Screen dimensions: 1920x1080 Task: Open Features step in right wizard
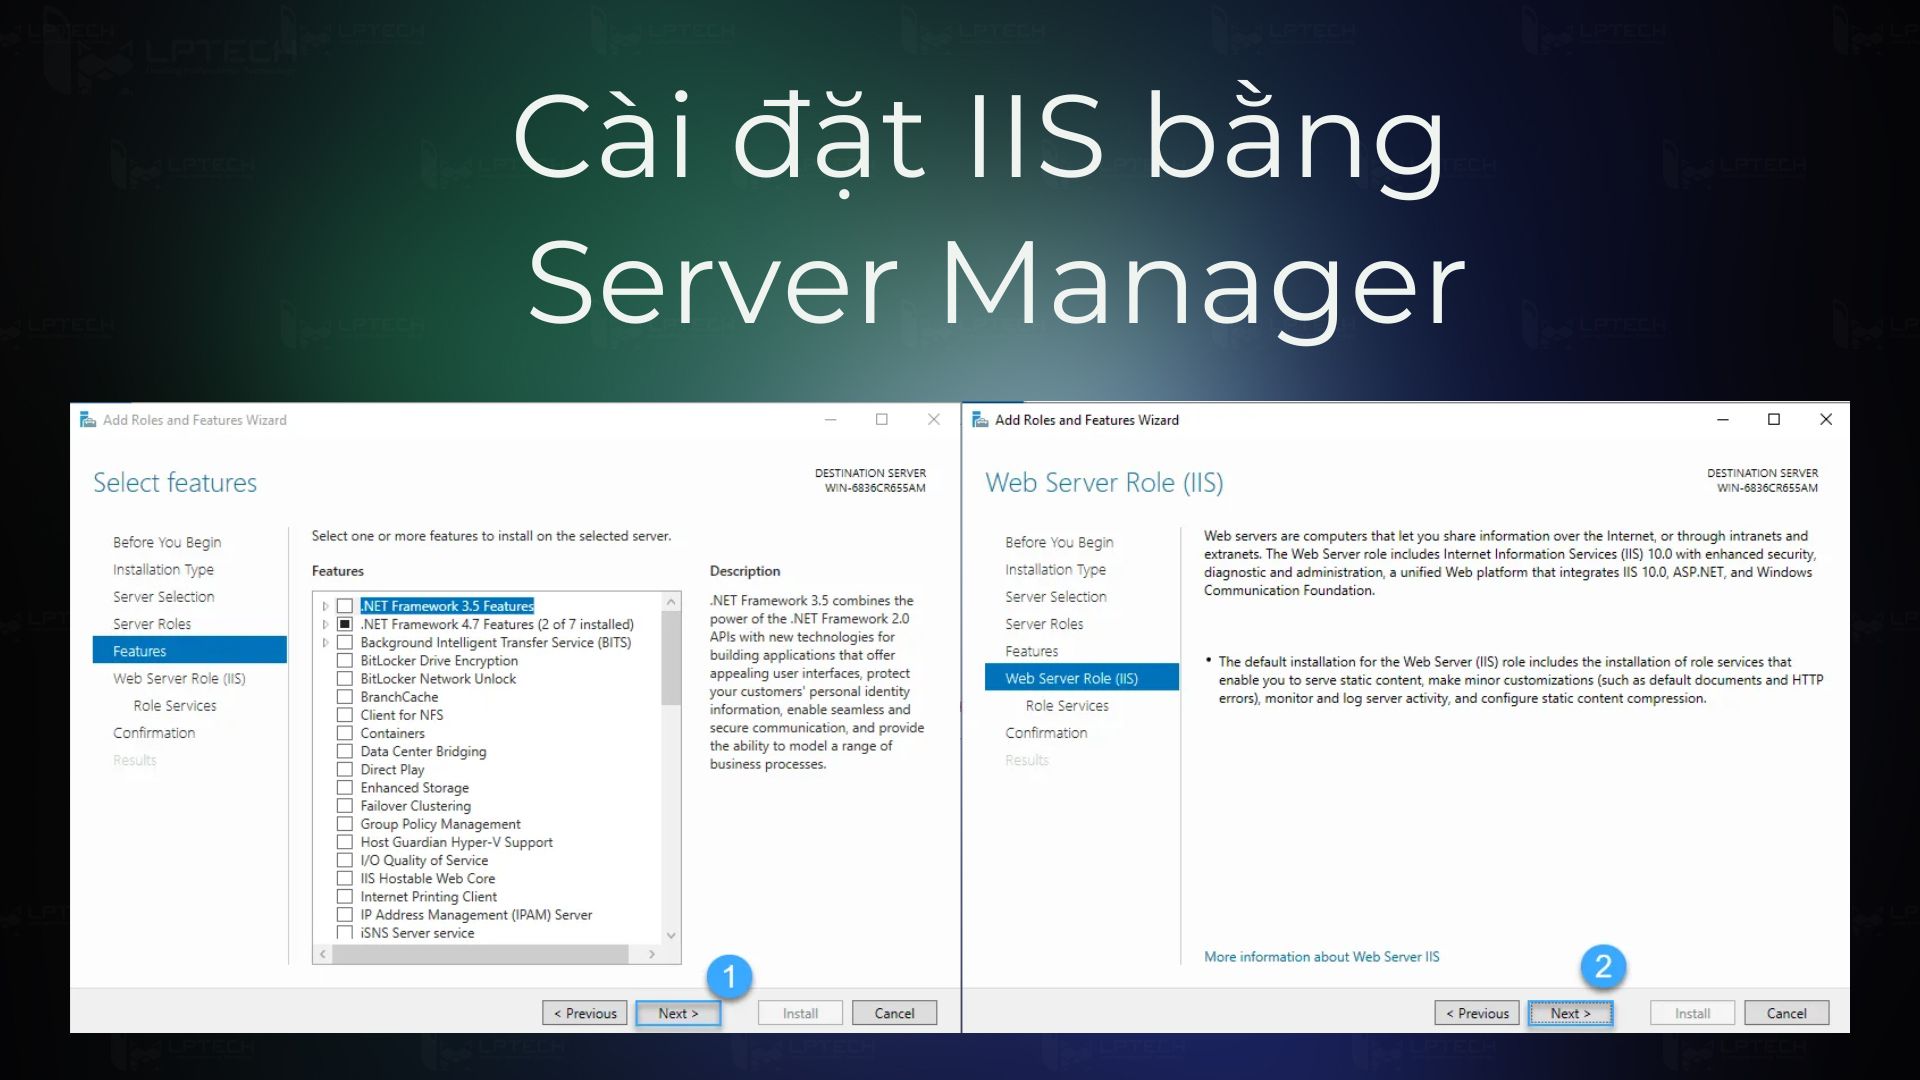1031,651
